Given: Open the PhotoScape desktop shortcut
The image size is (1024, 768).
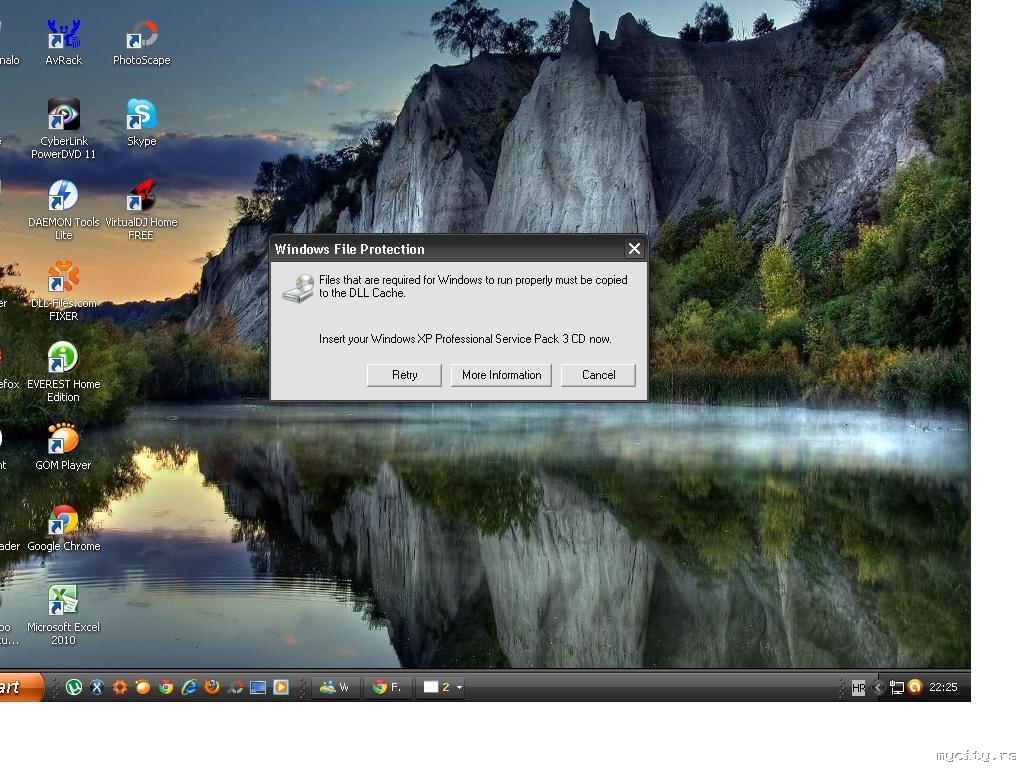Looking at the screenshot, I should (x=141, y=42).
